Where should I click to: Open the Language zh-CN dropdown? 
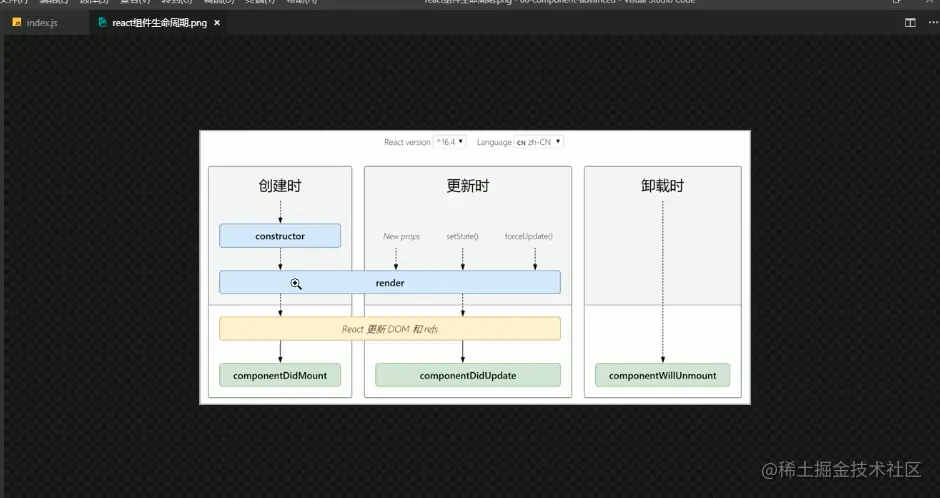pyautogui.click(x=538, y=142)
